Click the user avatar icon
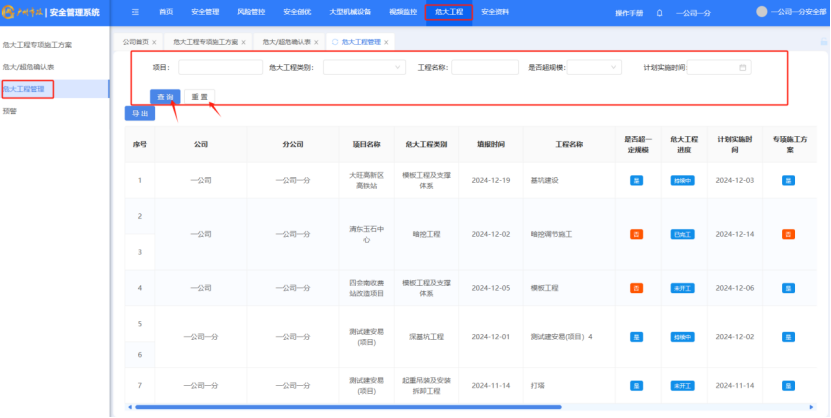831x418 pixels. [x=762, y=12]
